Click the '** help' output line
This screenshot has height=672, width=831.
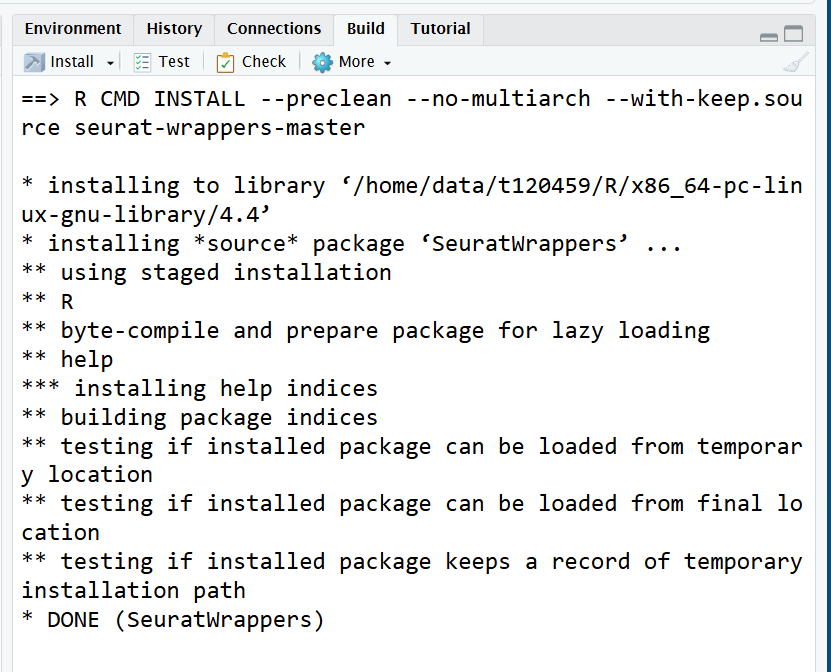click(67, 359)
